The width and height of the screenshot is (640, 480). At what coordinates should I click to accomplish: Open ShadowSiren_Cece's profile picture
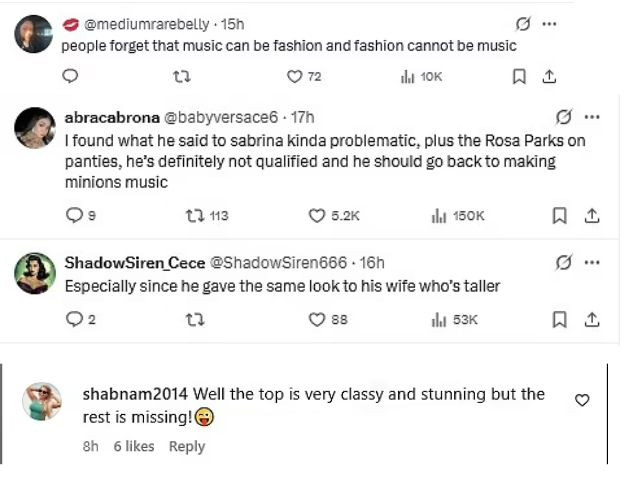pyautogui.click(x=35, y=273)
